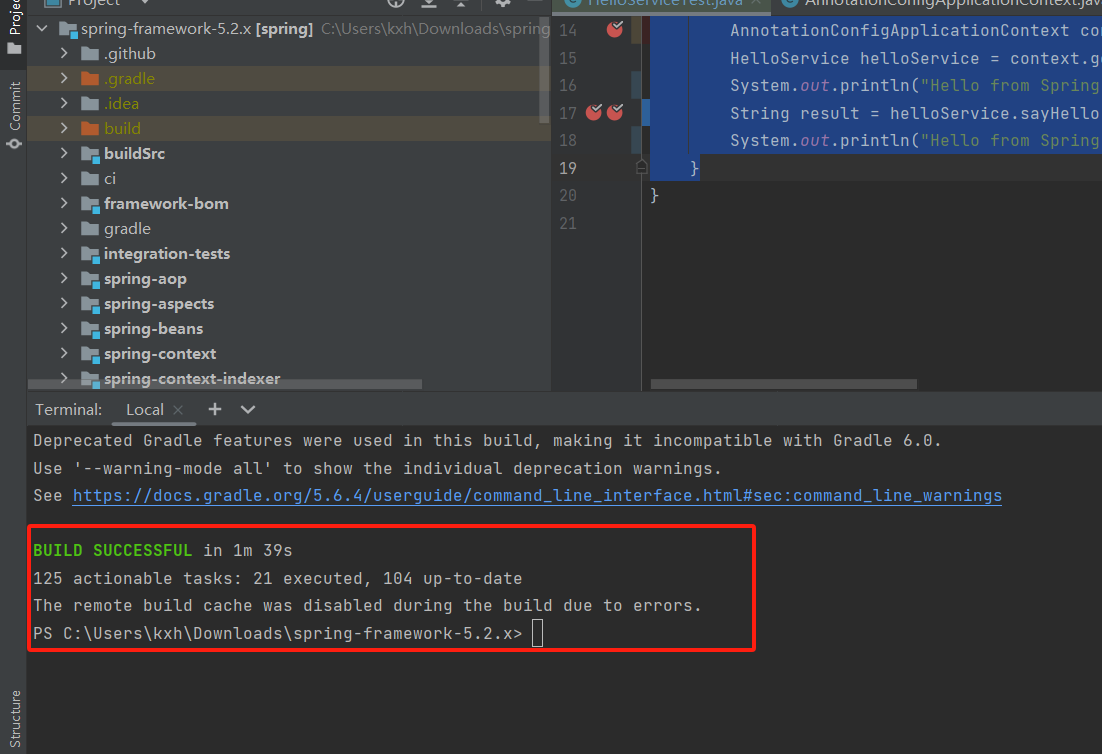Select the build folder label
The height and width of the screenshot is (754, 1102).
tap(122, 129)
